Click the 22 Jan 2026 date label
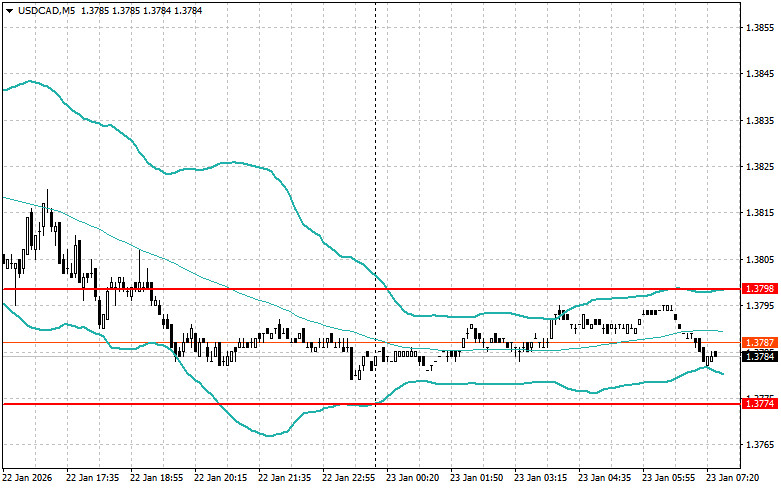The width and height of the screenshot is (781, 489). [x=27, y=478]
